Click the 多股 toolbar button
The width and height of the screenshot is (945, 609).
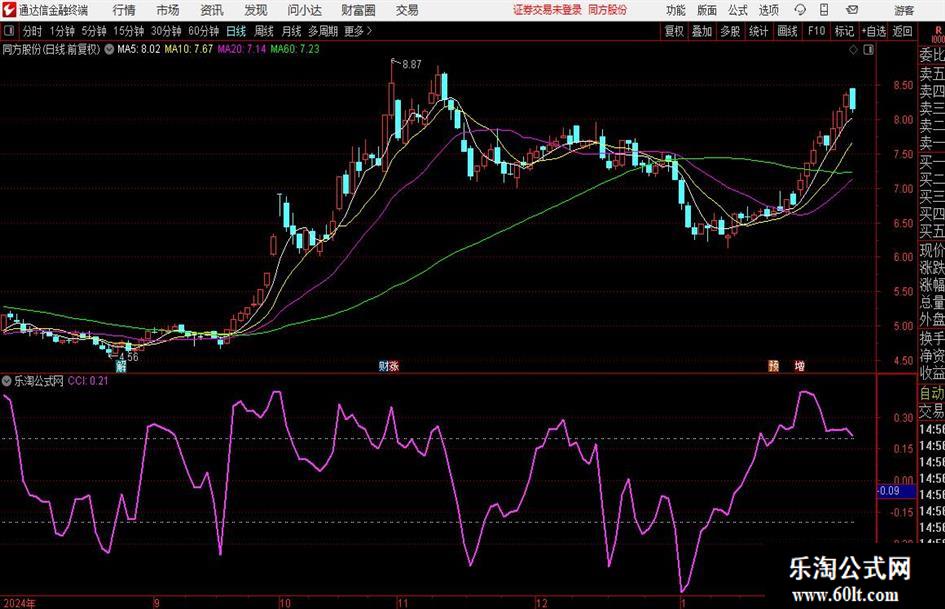(730, 31)
